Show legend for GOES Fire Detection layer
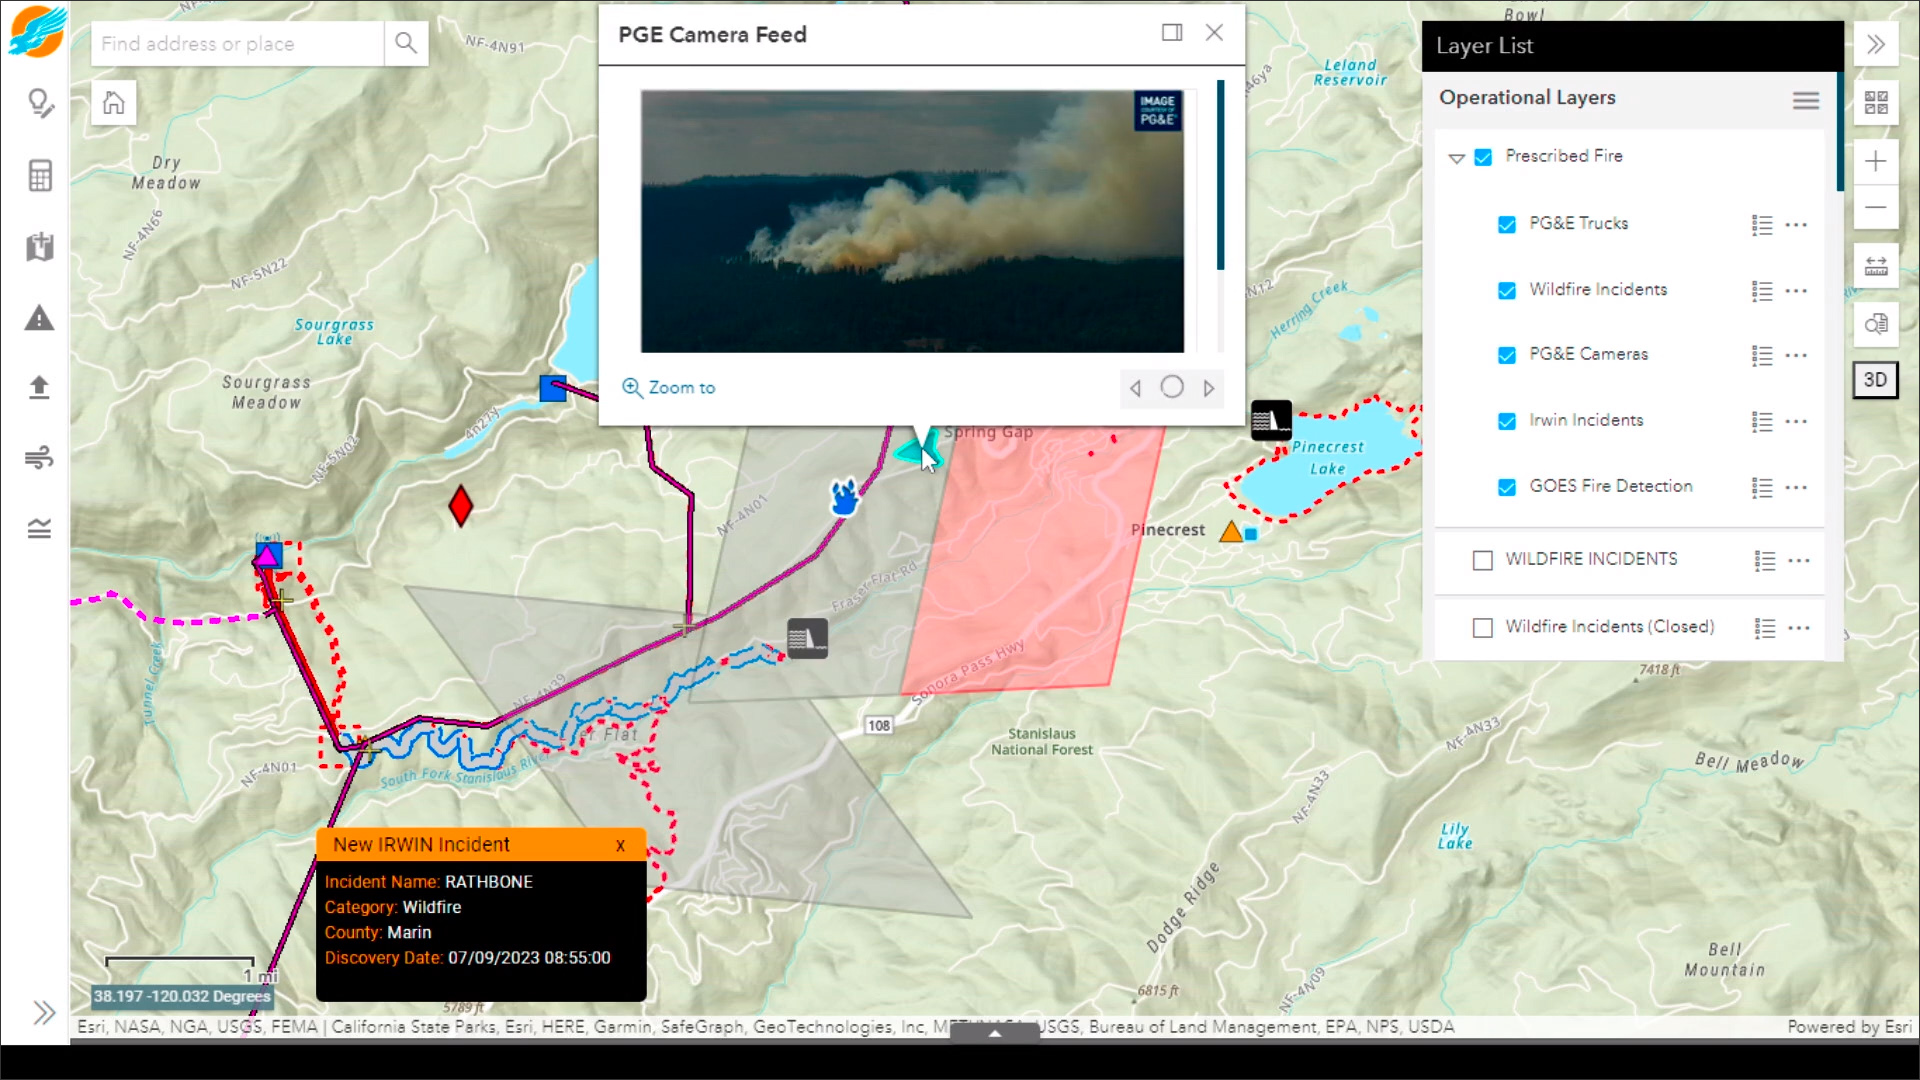Image resolution: width=1920 pixels, height=1080 pixels. [x=1761, y=488]
